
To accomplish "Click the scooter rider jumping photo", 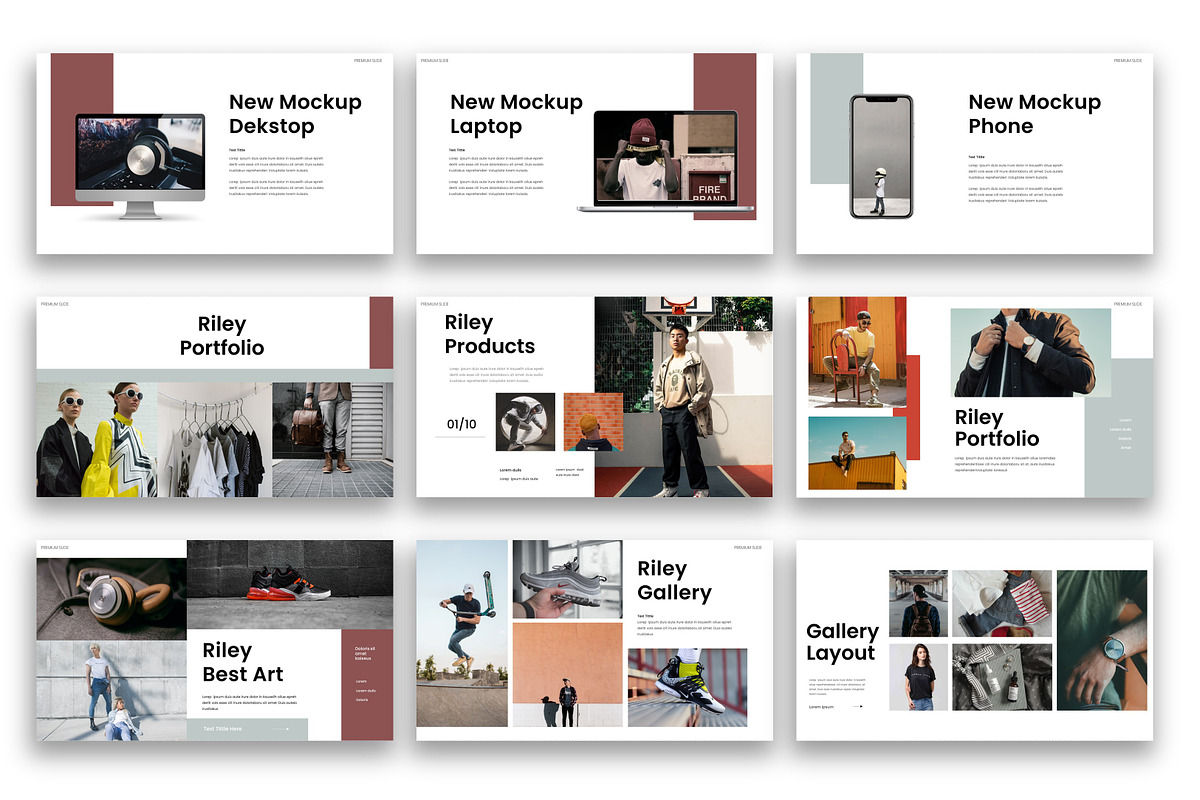I will tap(462, 633).
